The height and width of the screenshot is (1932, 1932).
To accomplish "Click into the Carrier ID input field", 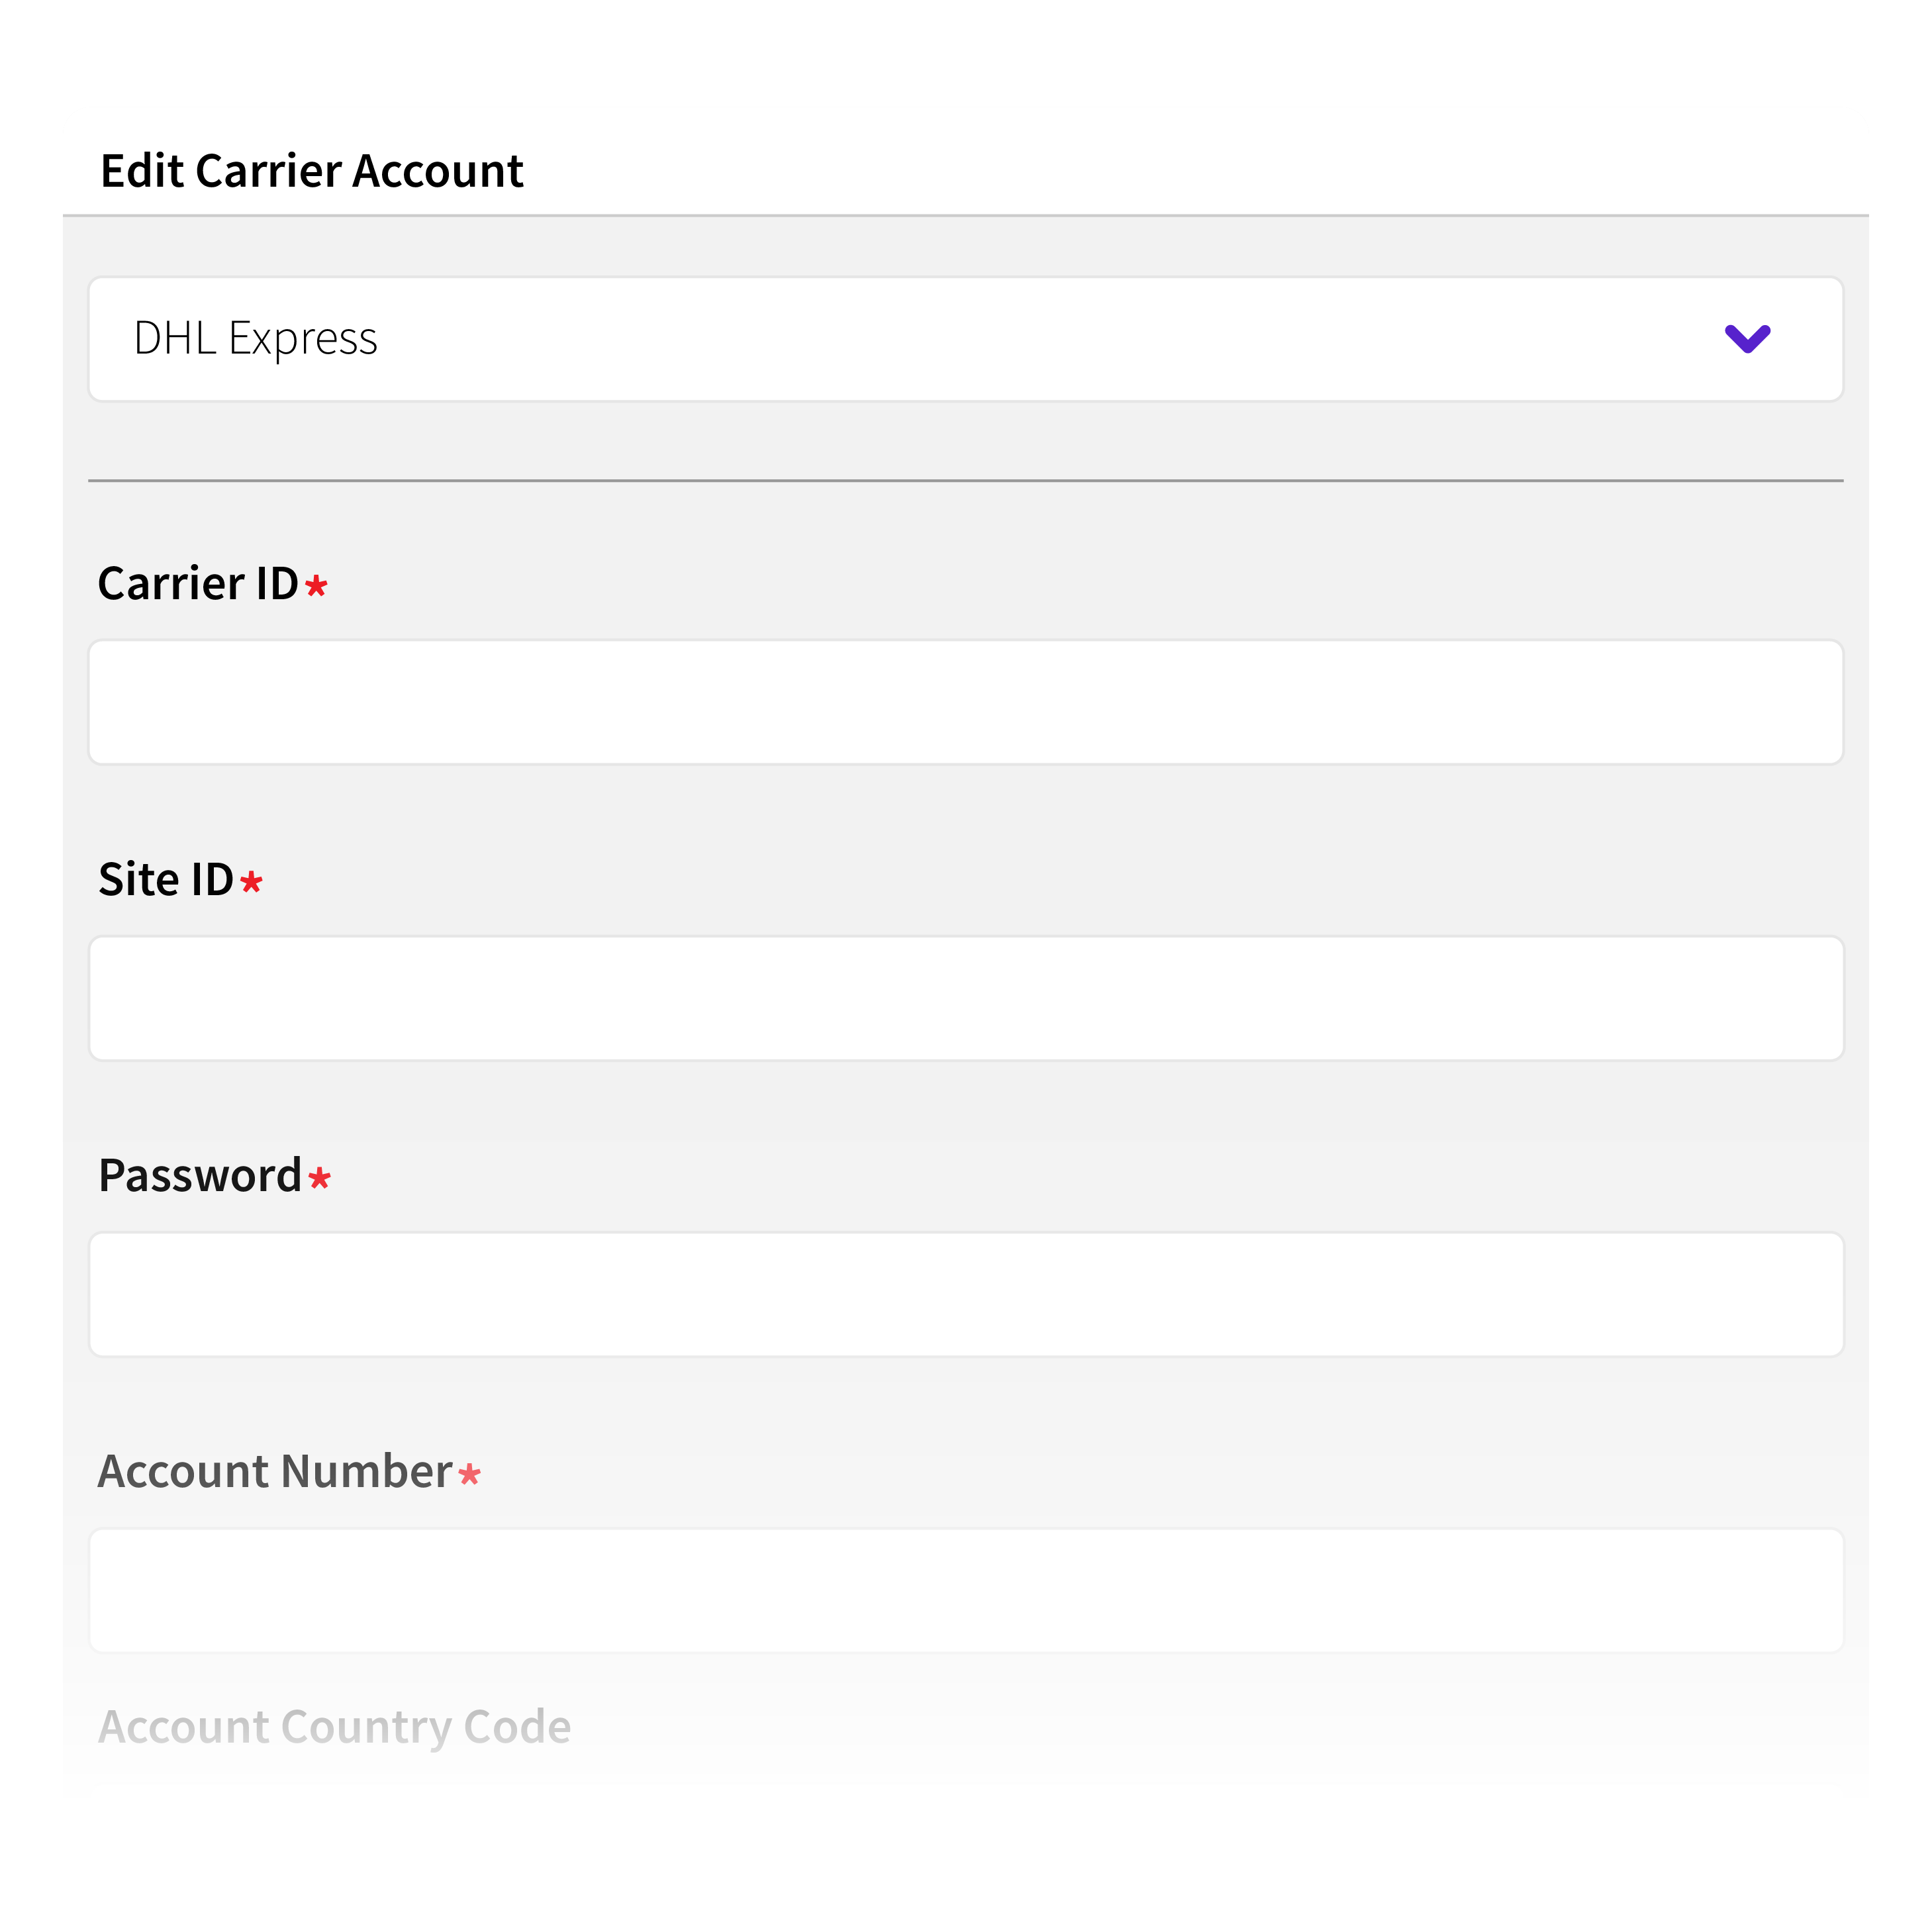I will pos(966,701).
